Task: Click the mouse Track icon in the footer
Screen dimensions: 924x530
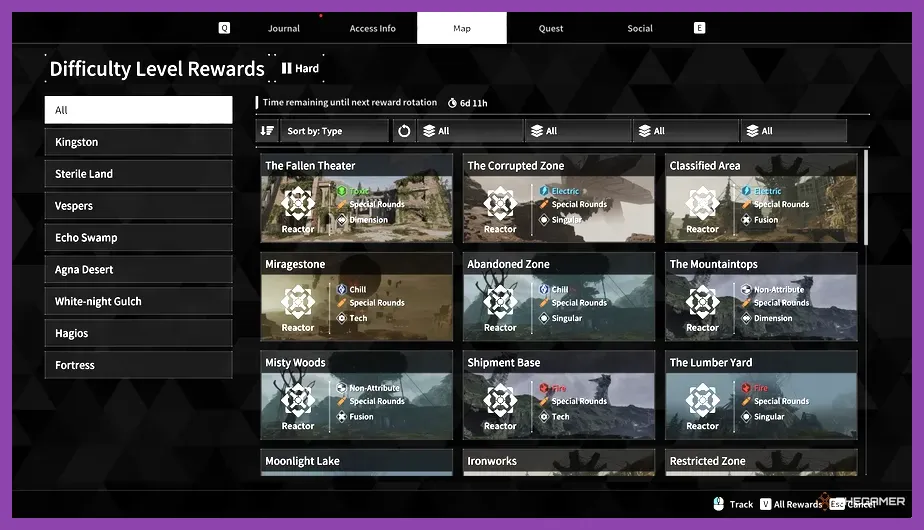Action: 718,504
